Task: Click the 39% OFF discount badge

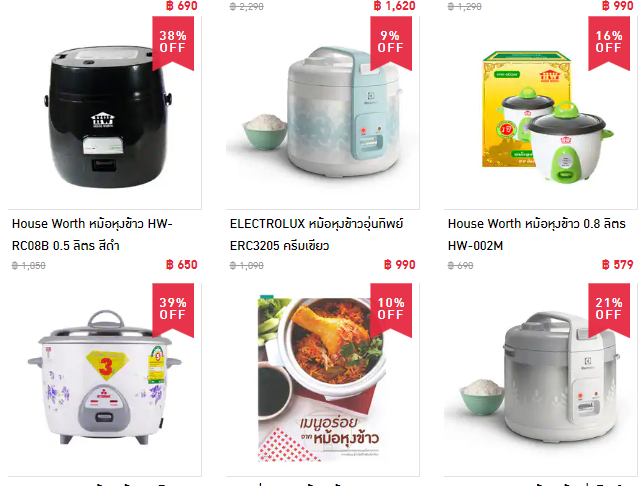Action: pyautogui.click(x=173, y=308)
